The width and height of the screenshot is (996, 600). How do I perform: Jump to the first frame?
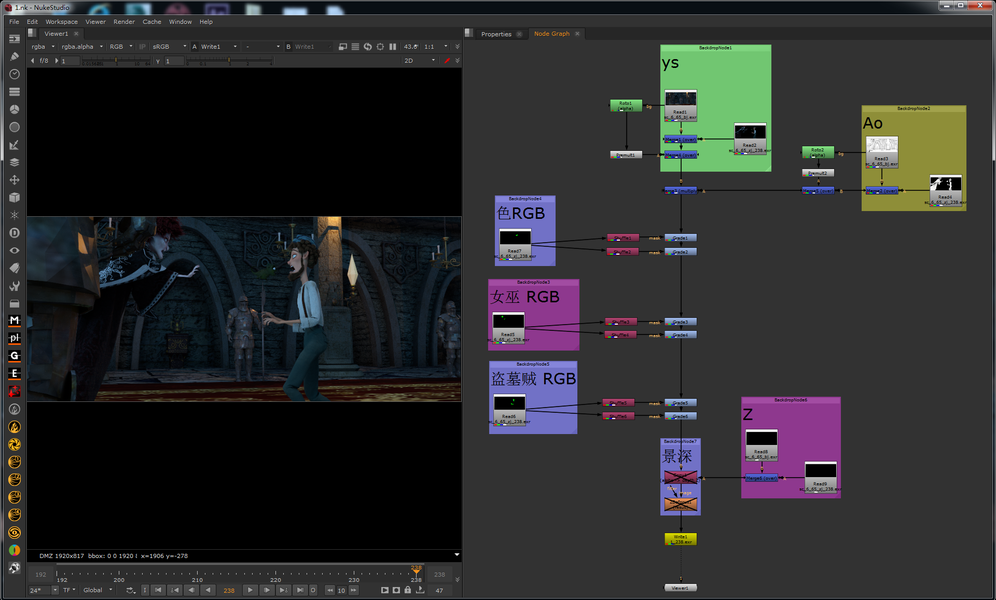coord(158,590)
